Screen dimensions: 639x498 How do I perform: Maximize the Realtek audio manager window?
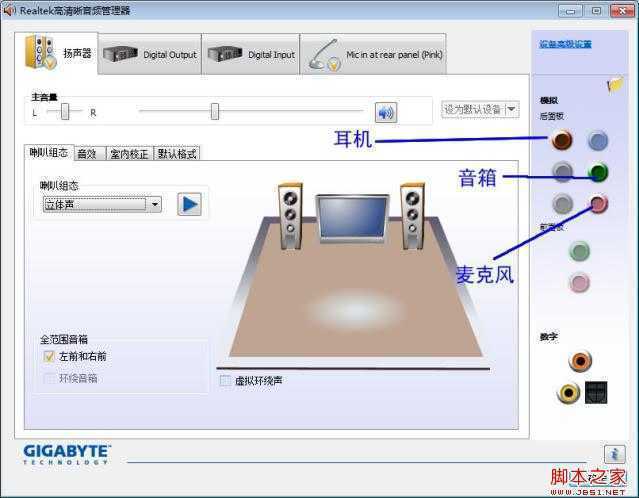596,11
